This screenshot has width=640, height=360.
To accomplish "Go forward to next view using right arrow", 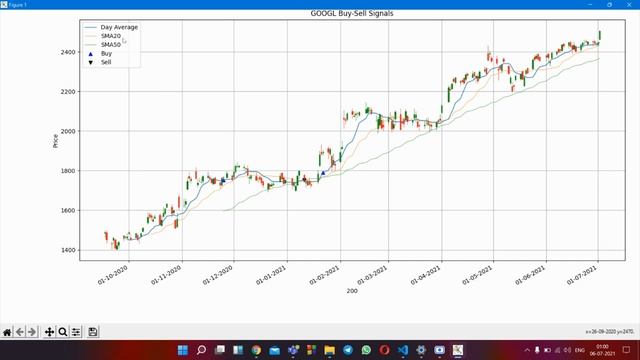I will [32, 332].
